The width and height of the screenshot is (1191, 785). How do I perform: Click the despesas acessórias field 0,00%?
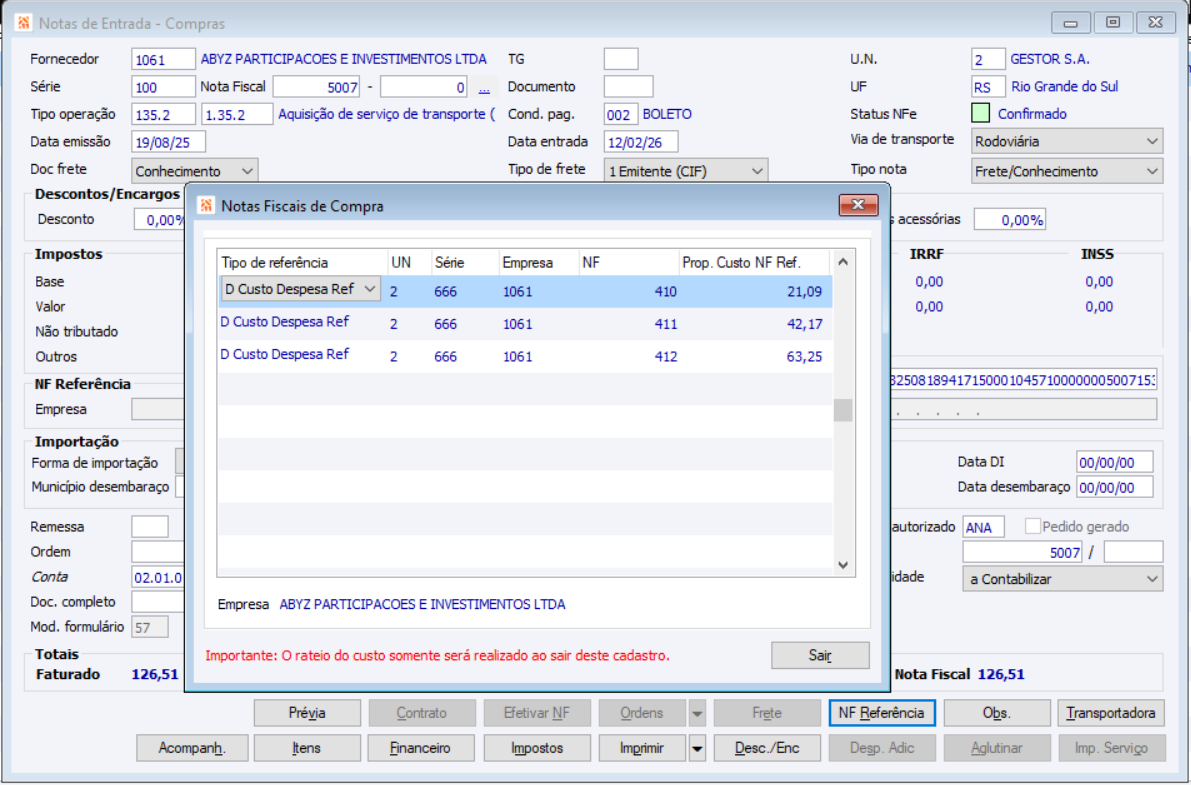(1009, 220)
